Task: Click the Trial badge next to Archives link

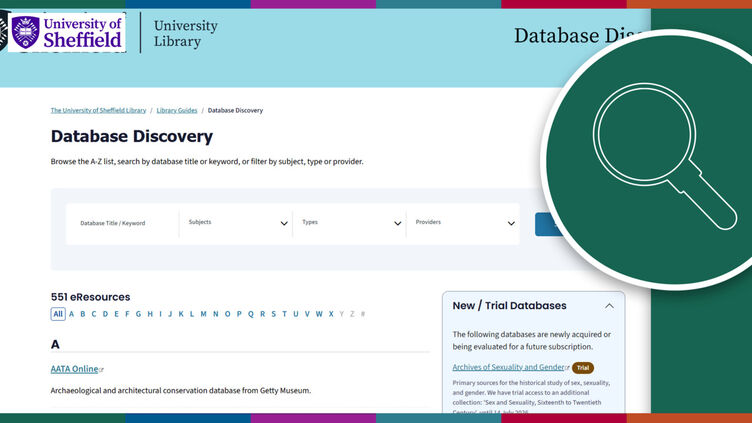Action: (x=583, y=368)
